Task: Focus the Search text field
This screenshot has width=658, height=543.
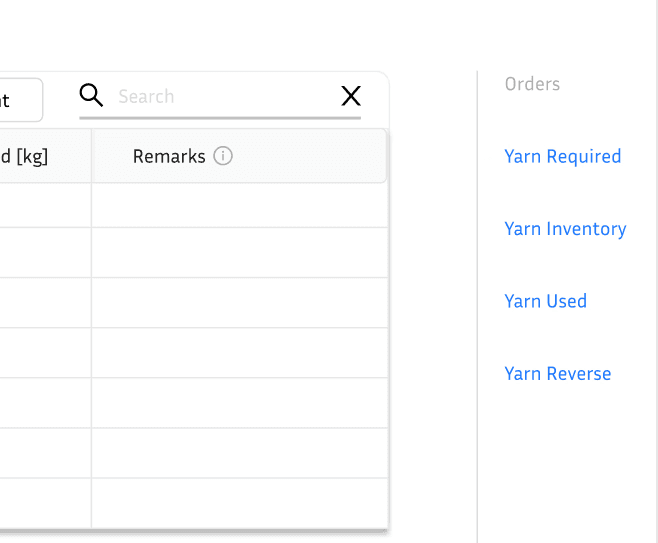Action: point(225,97)
